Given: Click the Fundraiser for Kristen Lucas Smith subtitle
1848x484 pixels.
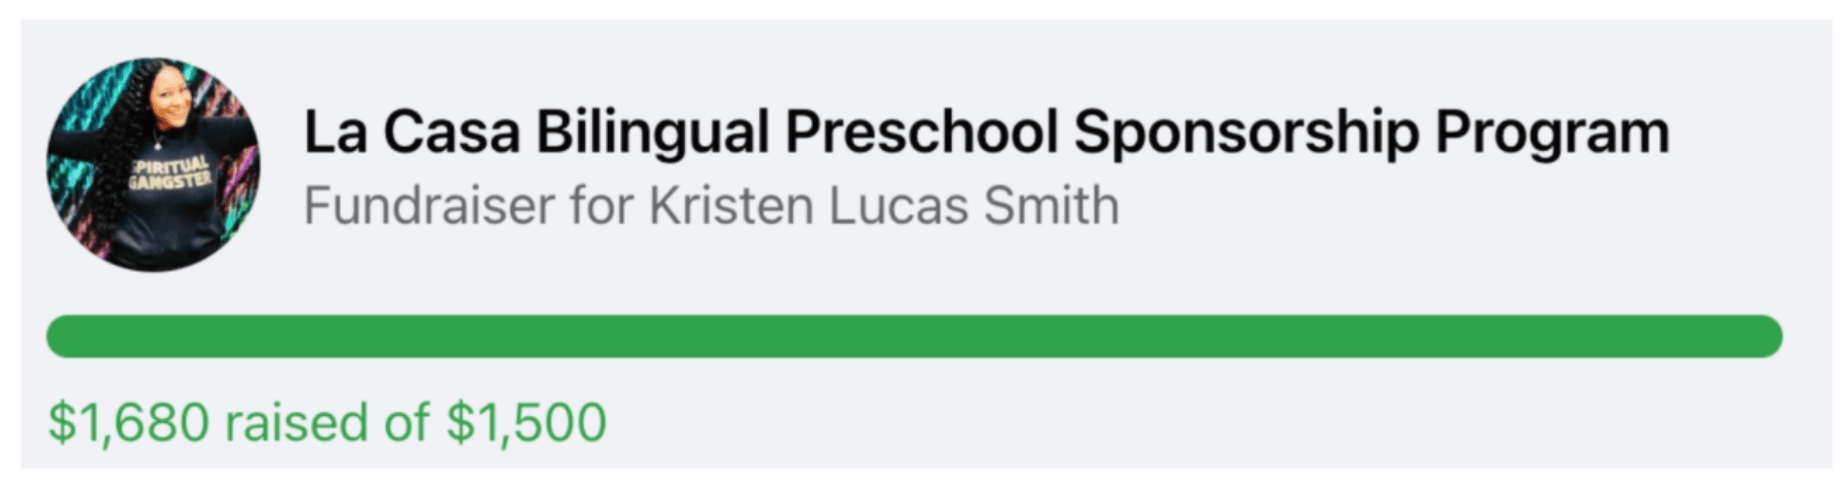Looking at the screenshot, I should coord(711,206).
